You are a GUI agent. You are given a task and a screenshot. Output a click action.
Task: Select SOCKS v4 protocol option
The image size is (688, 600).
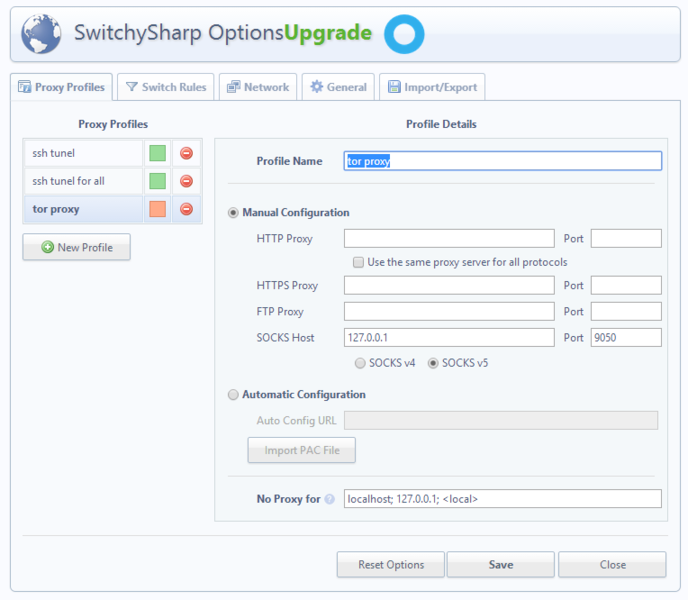(361, 363)
